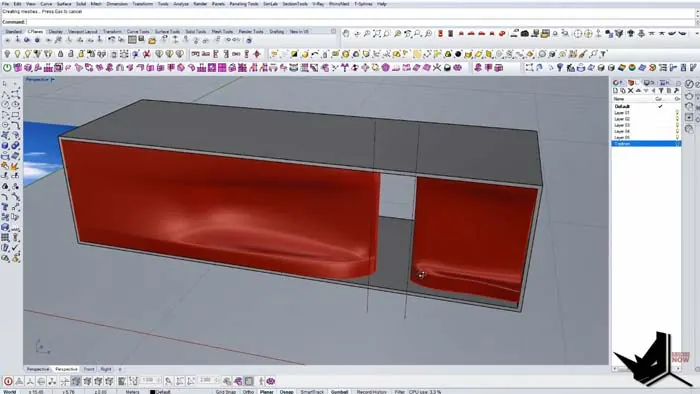Open the Paneling Tools menu

click(x=244, y=4)
